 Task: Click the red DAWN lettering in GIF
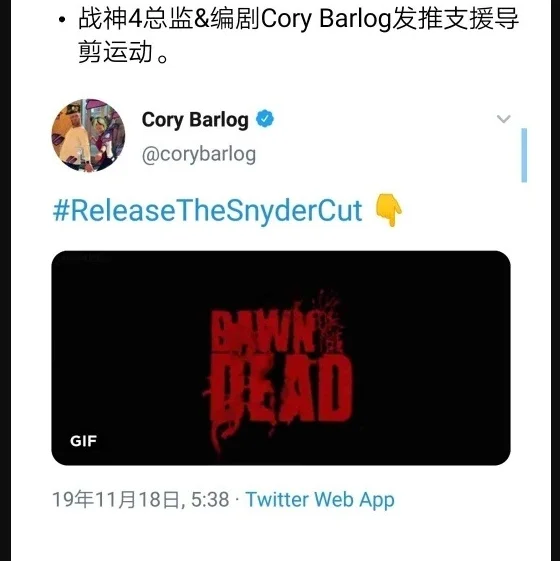coord(263,333)
